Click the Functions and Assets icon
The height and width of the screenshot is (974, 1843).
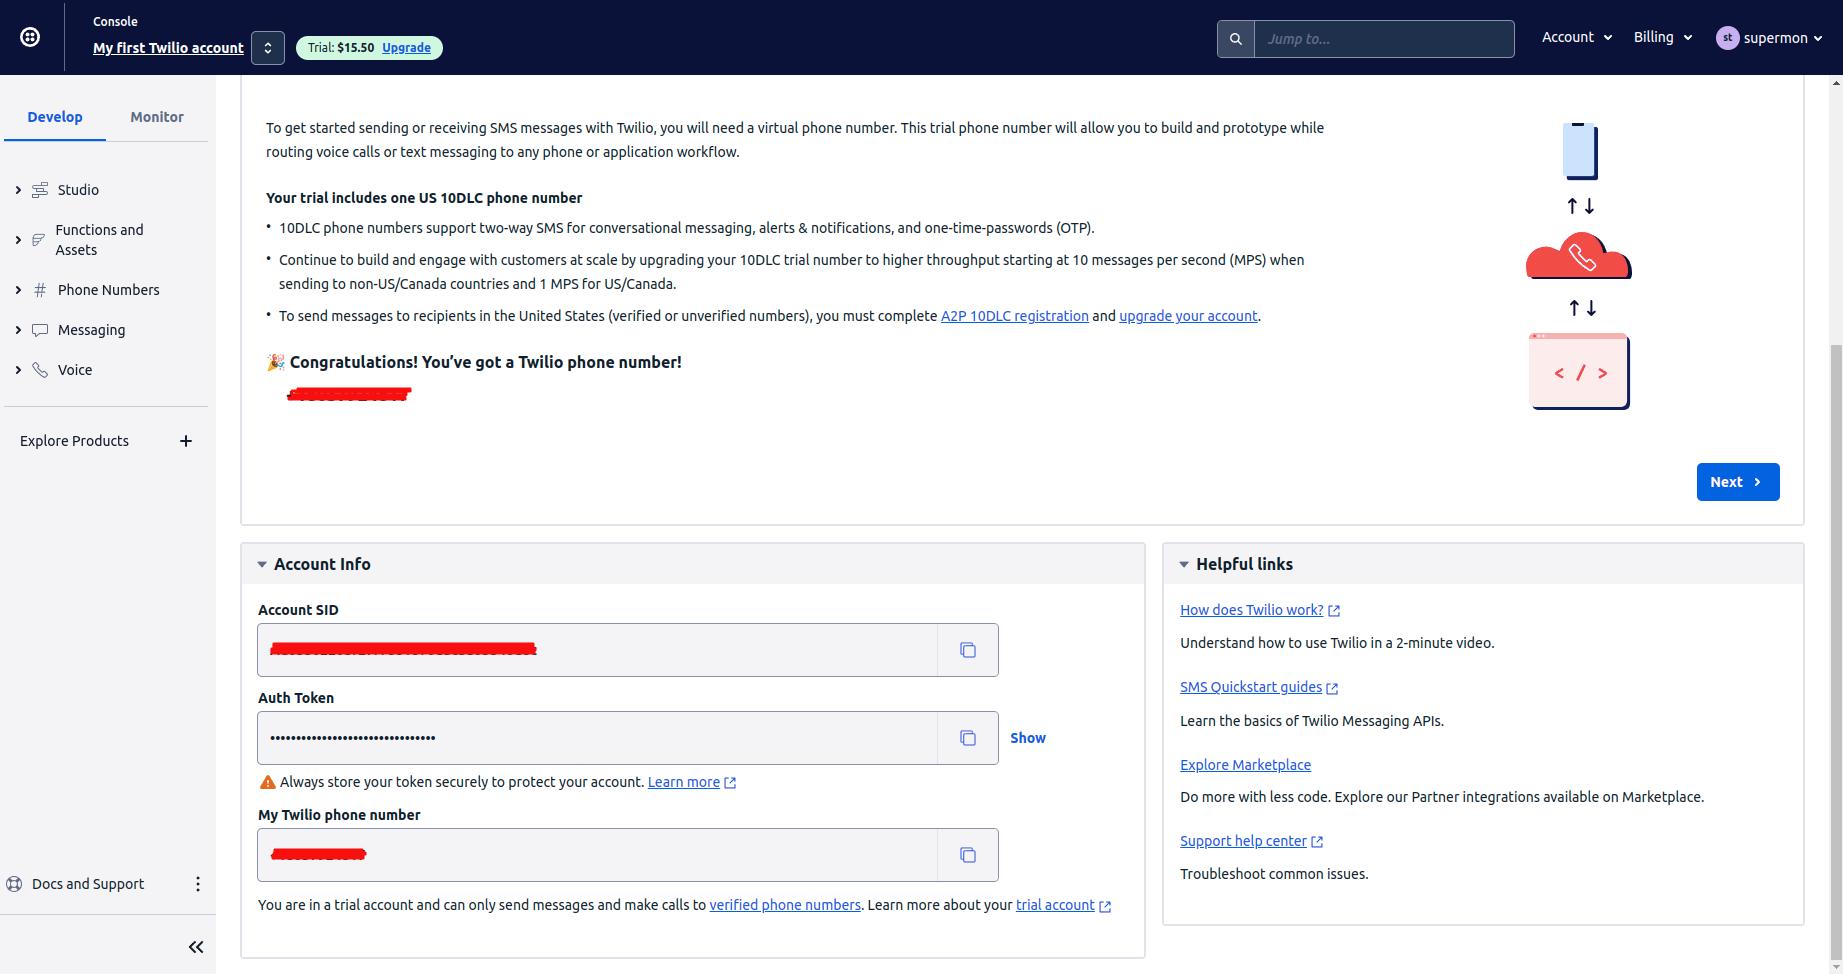(39, 240)
